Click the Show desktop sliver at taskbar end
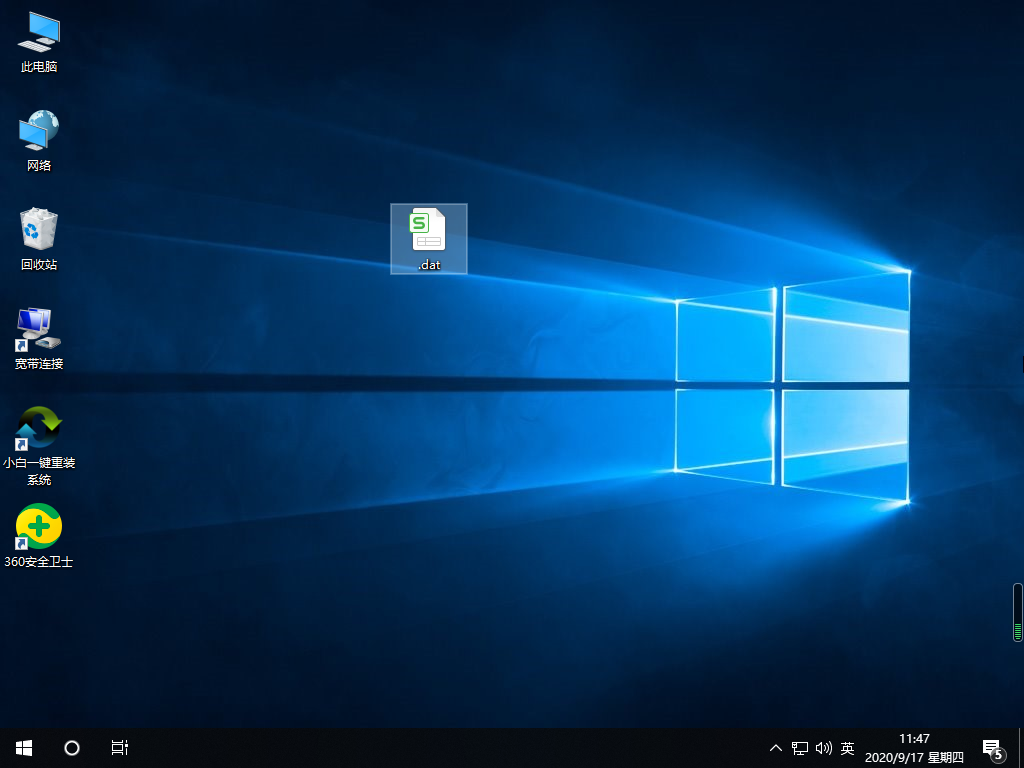This screenshot has height=768, width=1024. pos(1021,748)
